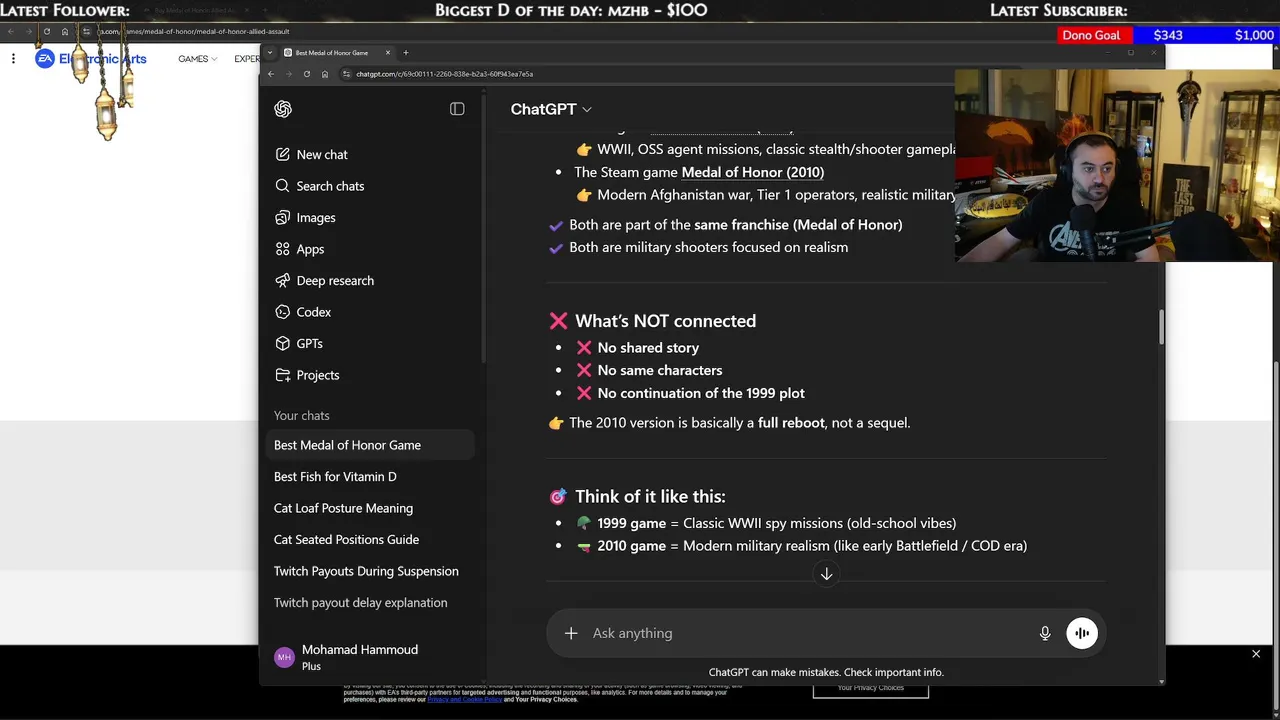Go back in the ChatGPT browser window

(x=270, y=74)
